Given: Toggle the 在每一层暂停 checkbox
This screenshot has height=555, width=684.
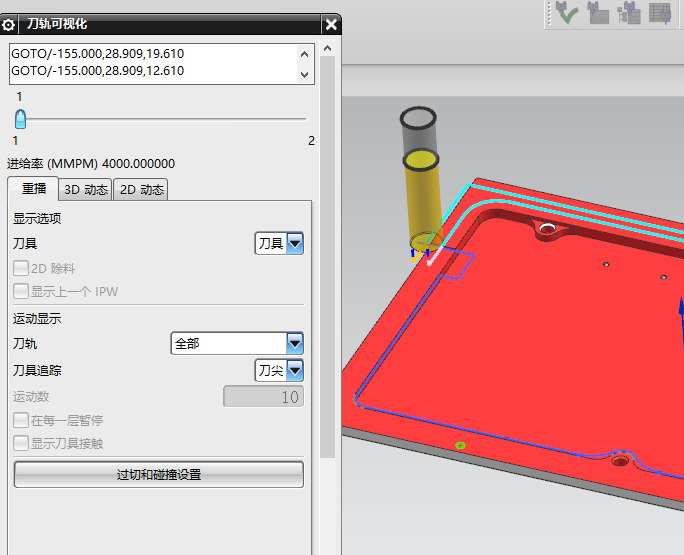Looking at the screenshot, I should click(x=21, y=421).
